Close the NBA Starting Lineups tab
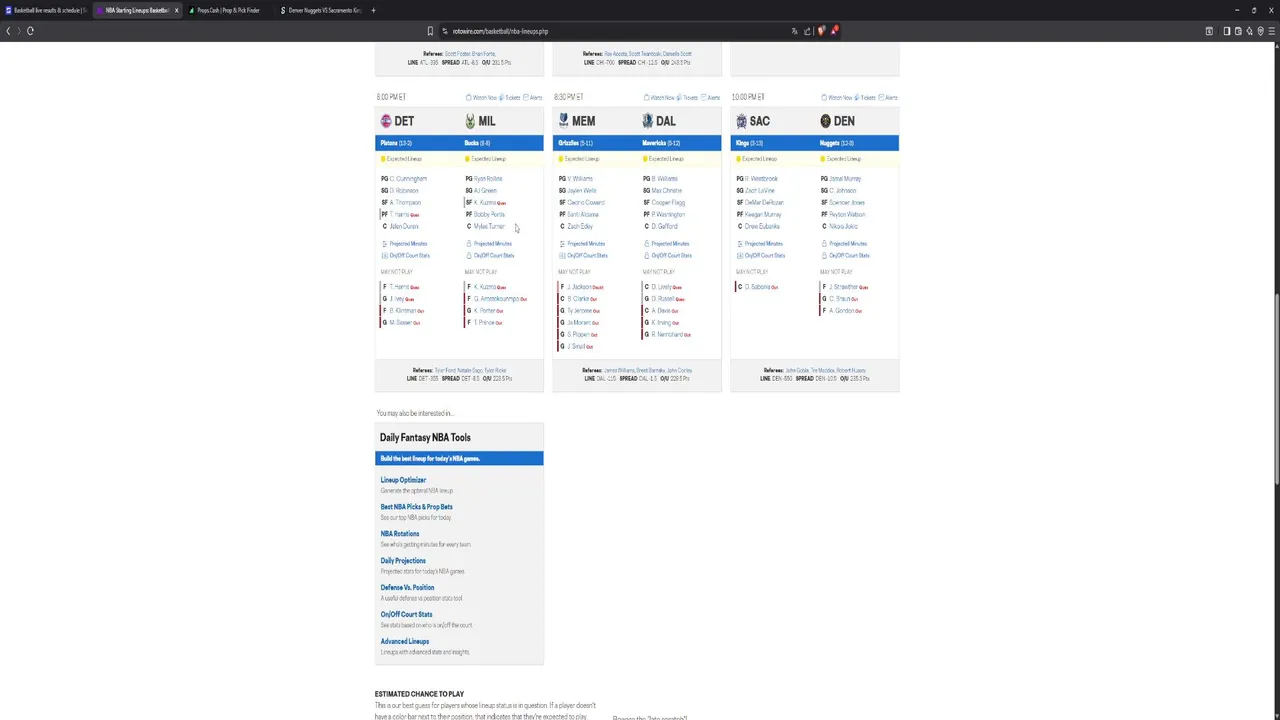 [176, 10]
